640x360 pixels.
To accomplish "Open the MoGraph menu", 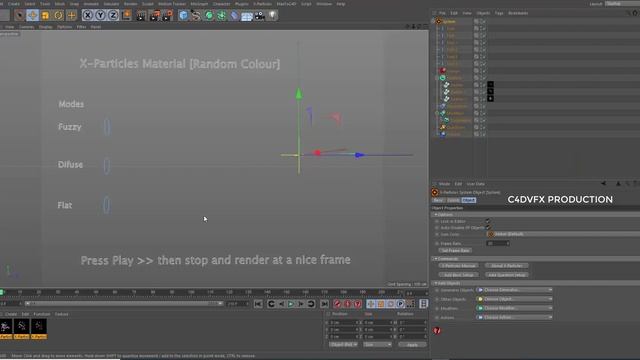I will pyautogui.click(x=199, y=4).
